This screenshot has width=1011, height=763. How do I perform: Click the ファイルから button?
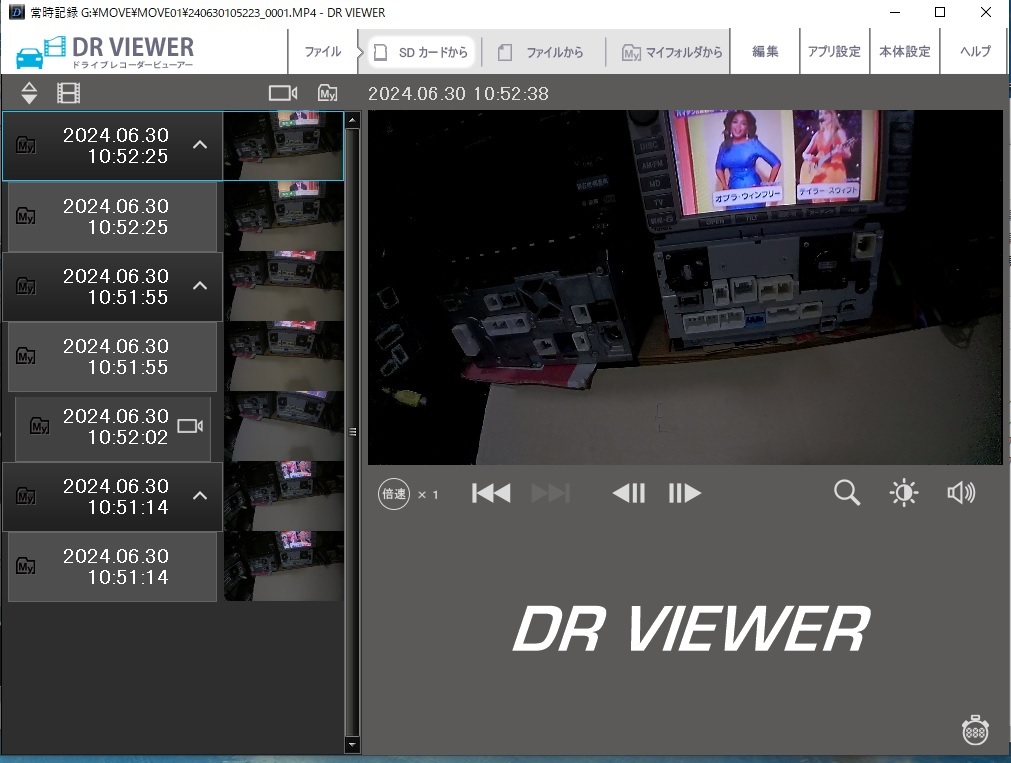click(543, 52)
